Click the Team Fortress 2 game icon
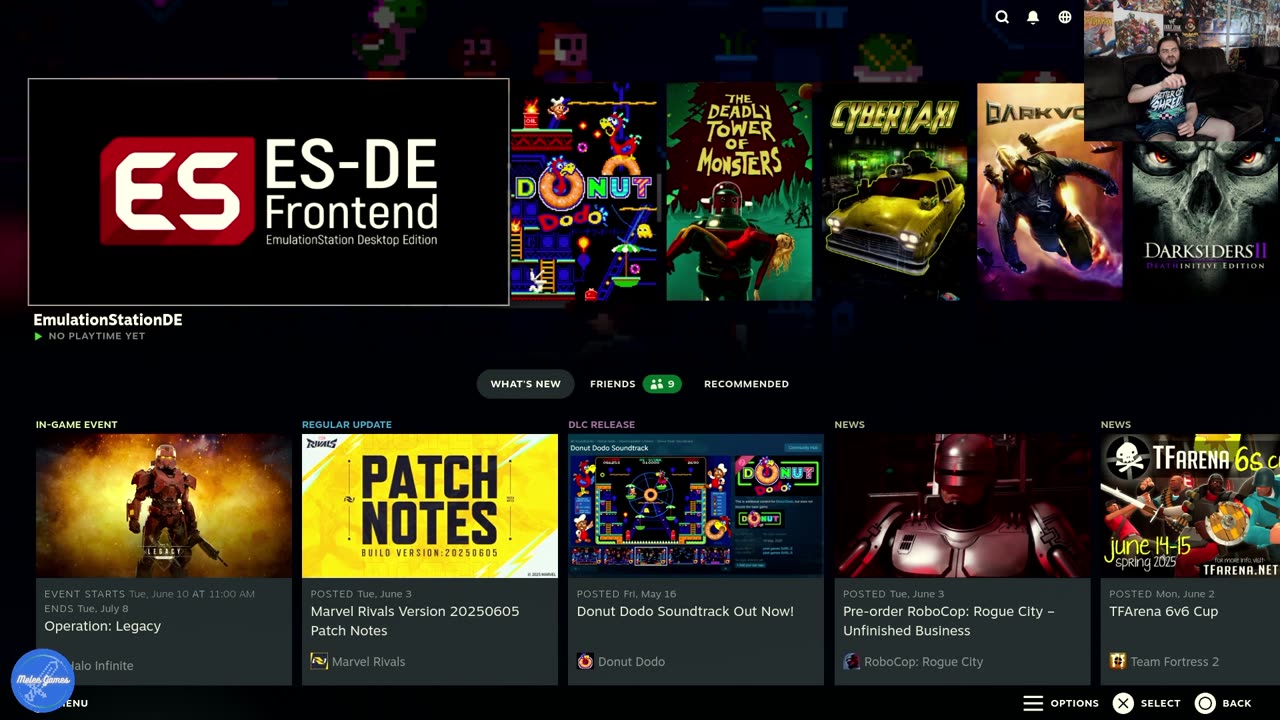 pyautogui.click(x=1118, y=661)
